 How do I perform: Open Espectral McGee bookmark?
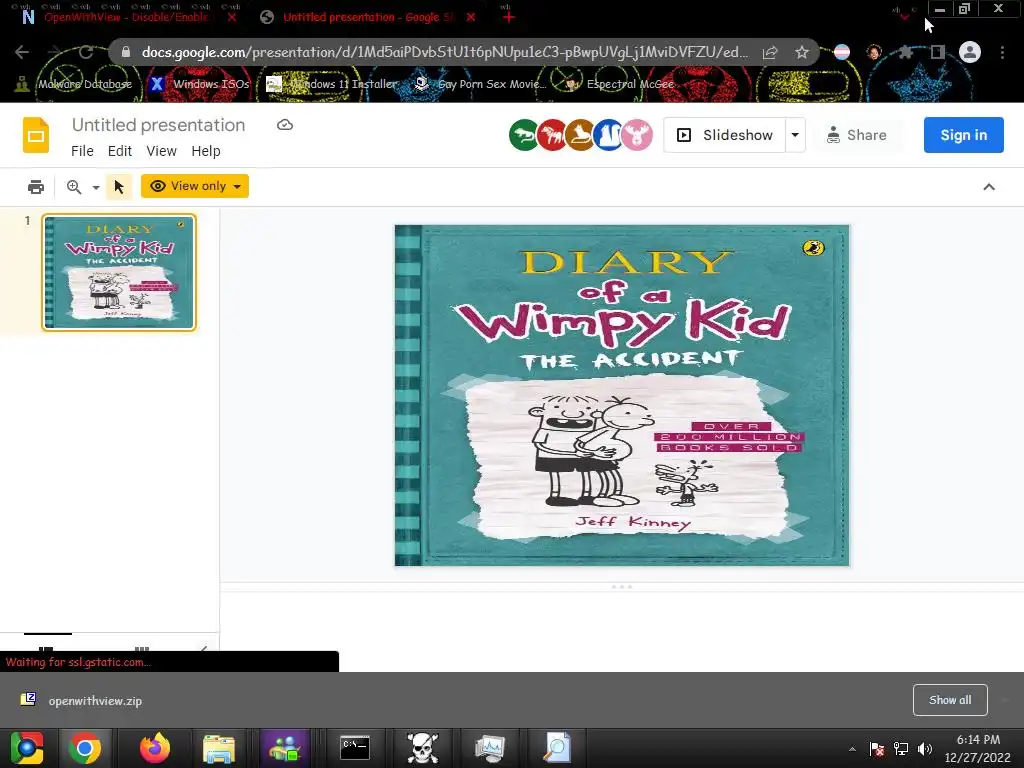click(x=619, y=84)
